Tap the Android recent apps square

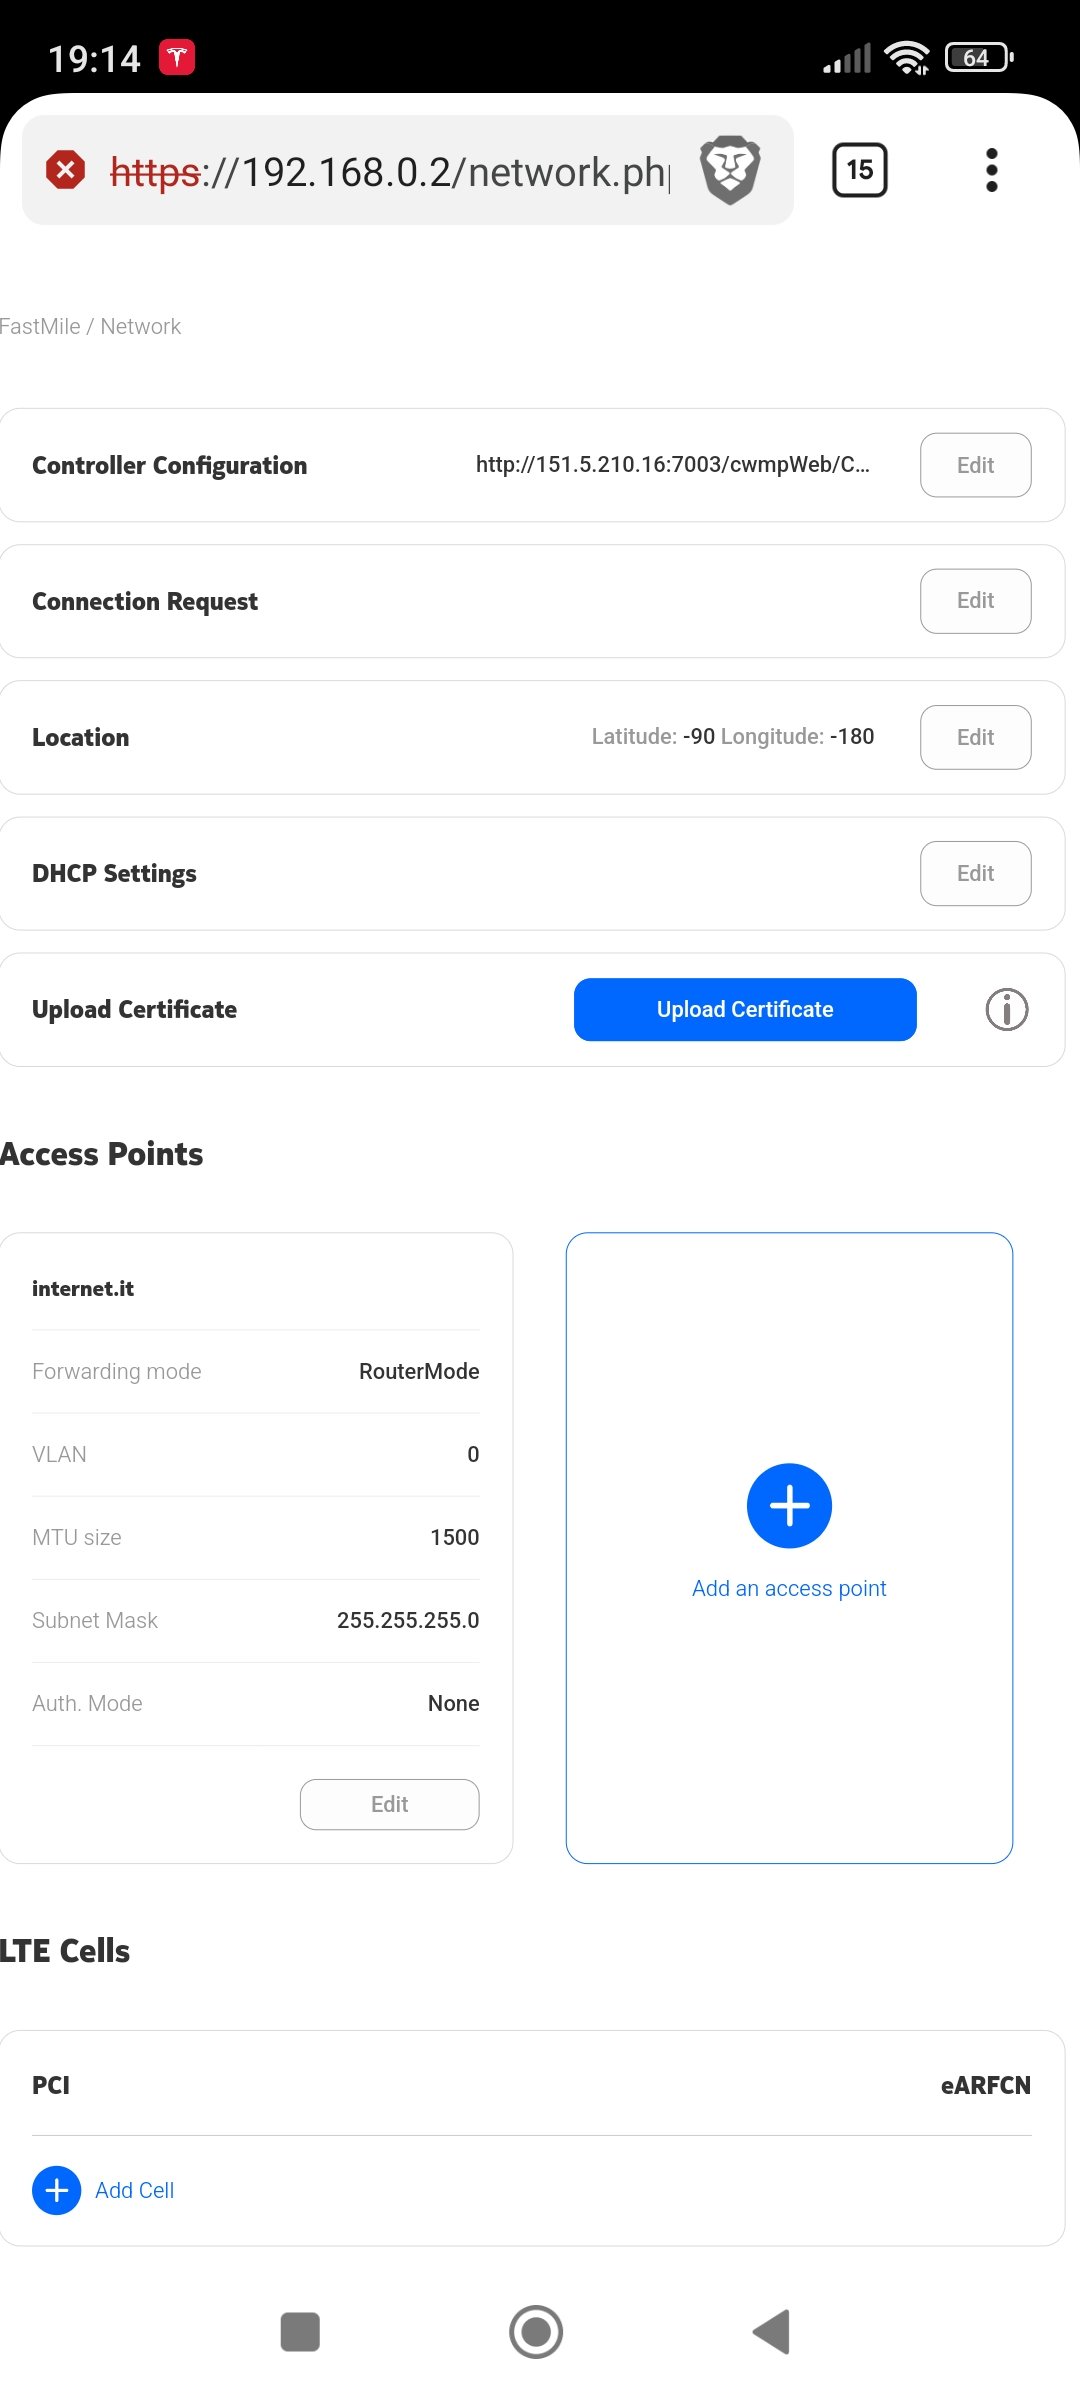[x=300, y=2331]
